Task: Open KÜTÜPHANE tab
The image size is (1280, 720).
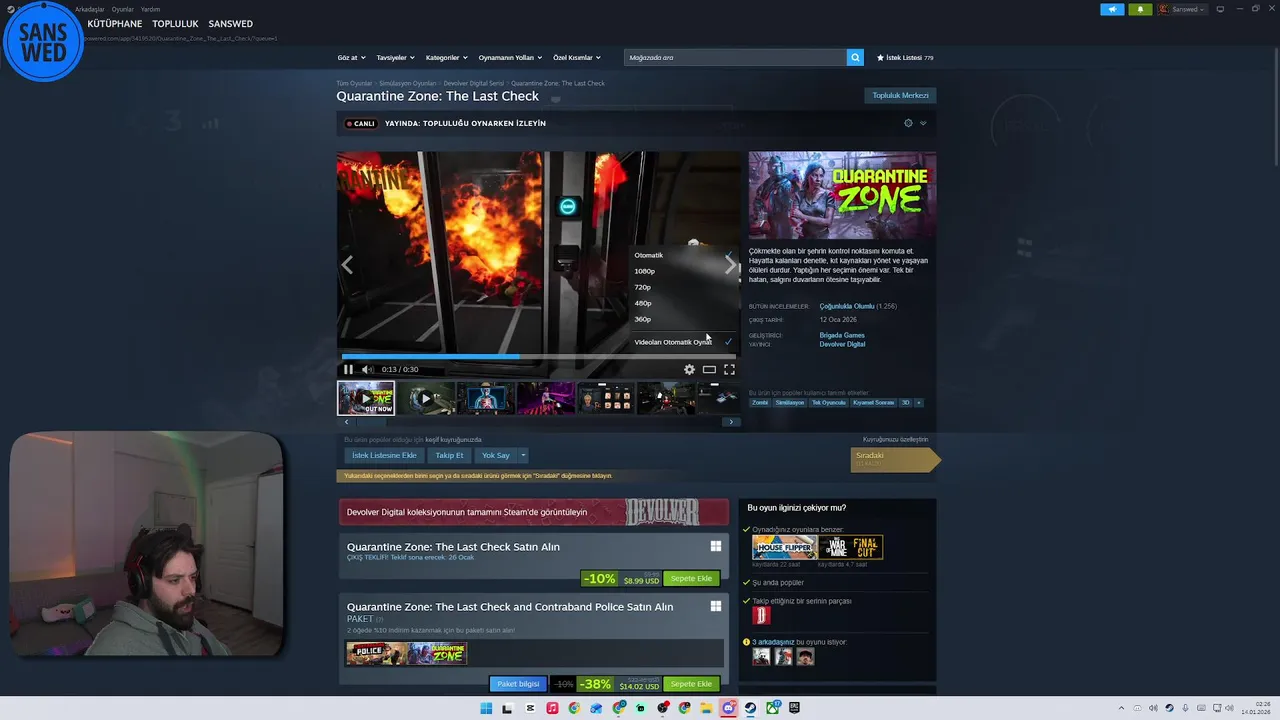Action: point(115,24)
